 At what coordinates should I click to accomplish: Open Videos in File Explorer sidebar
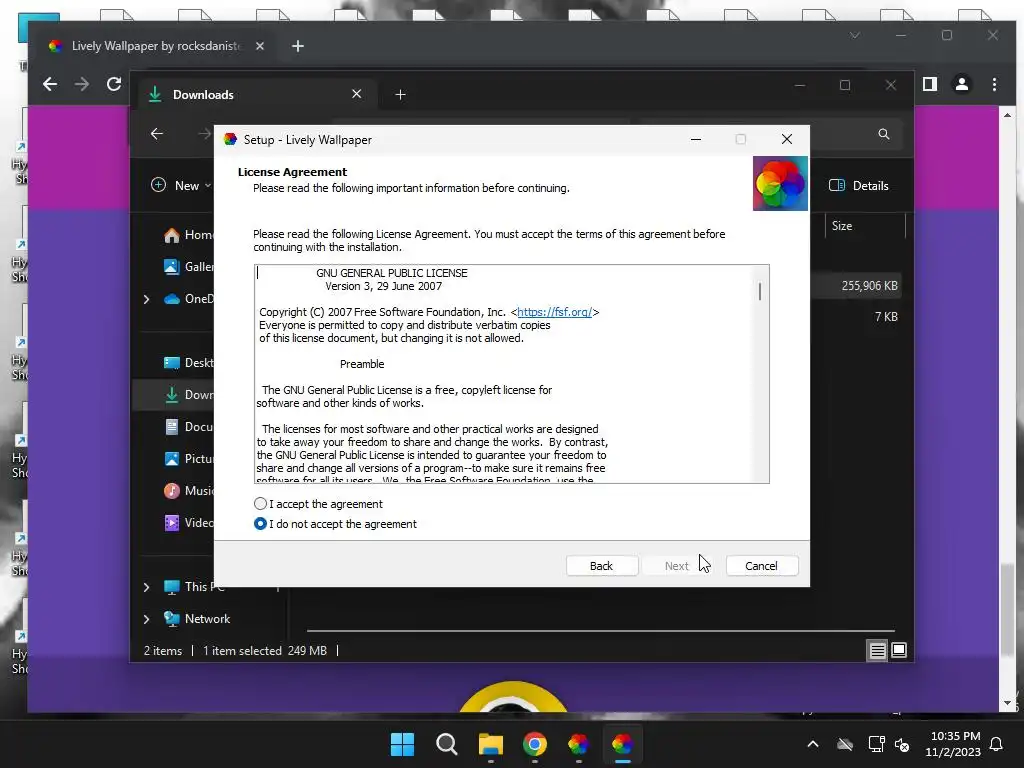pos(188,522)
